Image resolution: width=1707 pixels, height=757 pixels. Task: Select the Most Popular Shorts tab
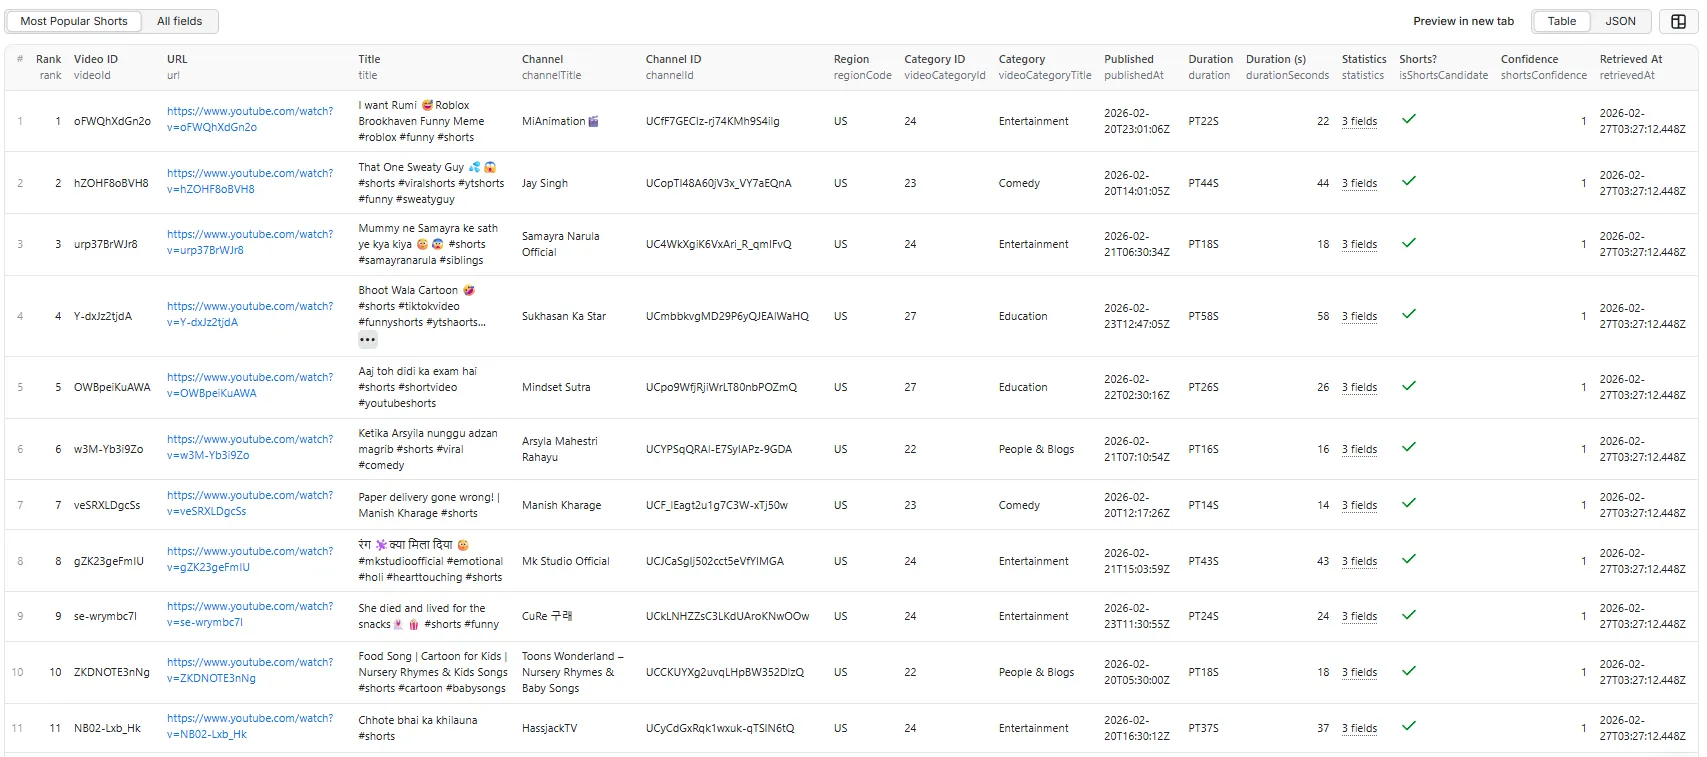click(74, 21)
